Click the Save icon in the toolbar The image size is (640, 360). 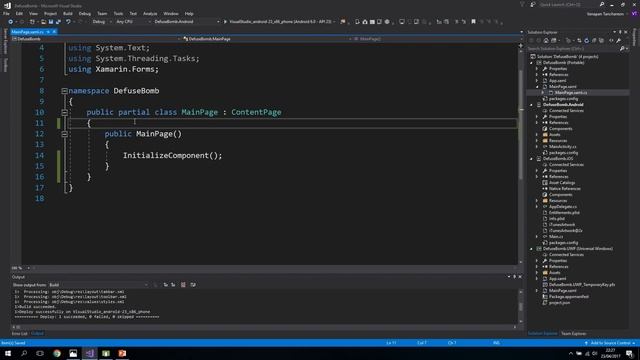tap(51, 22)
